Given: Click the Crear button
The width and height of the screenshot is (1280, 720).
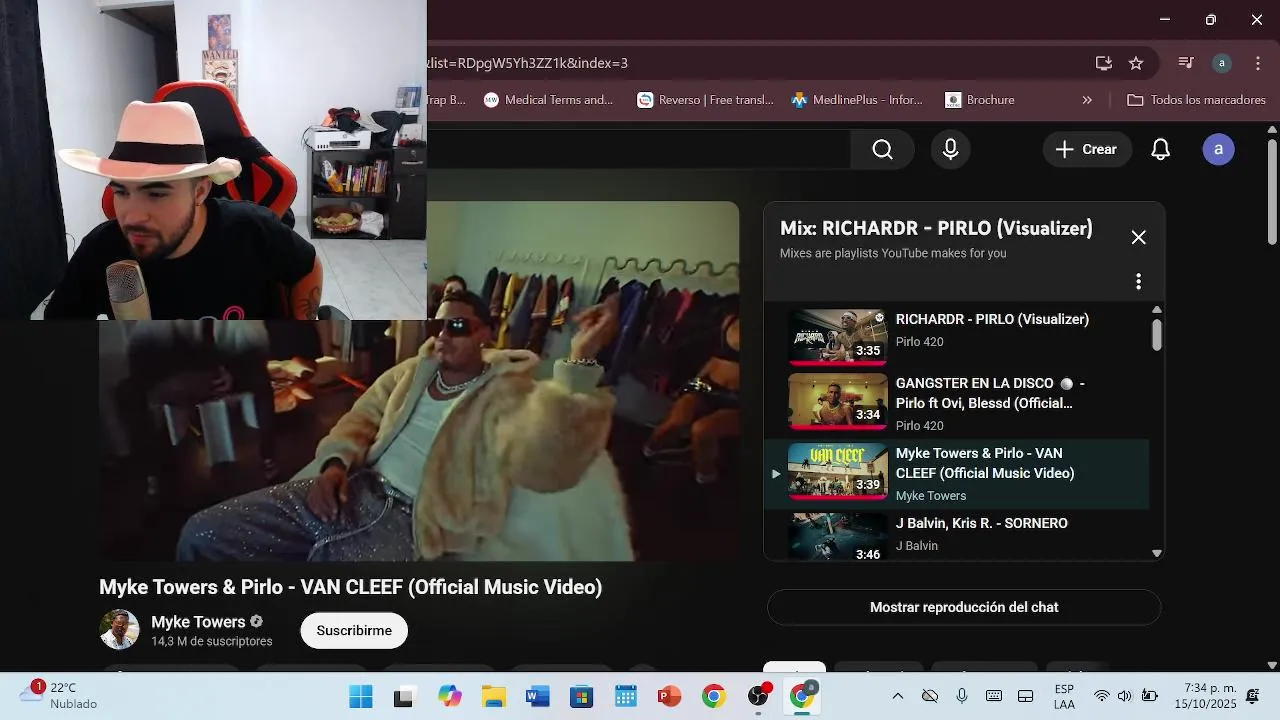Looking at the screenshot, I should coord(1087,149).
